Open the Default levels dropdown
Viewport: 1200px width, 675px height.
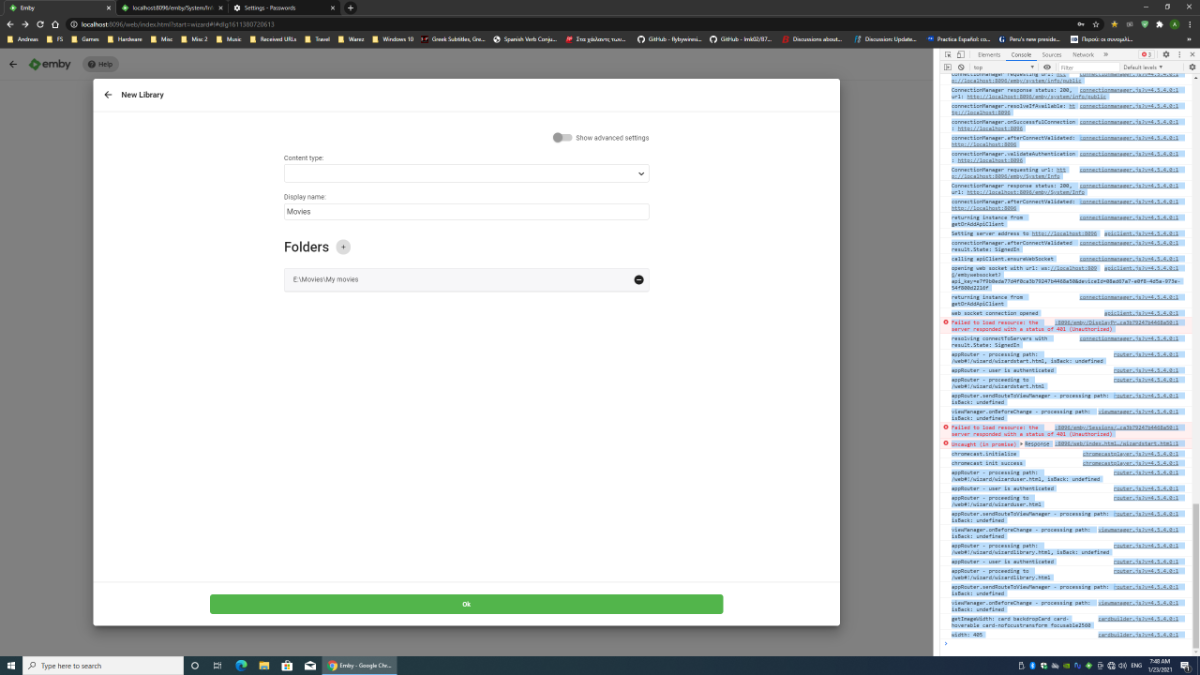(x=1144, y=67)
